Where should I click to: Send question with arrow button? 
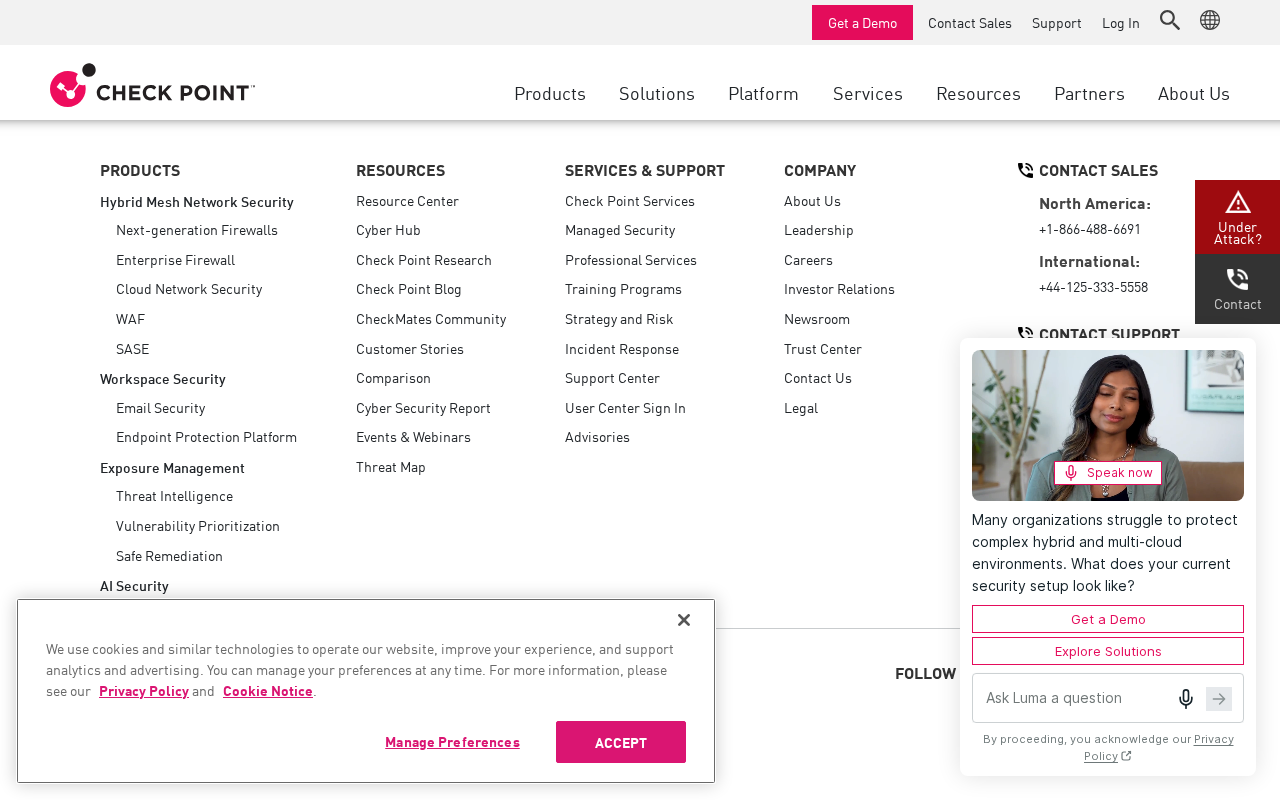click(1219, 699)
